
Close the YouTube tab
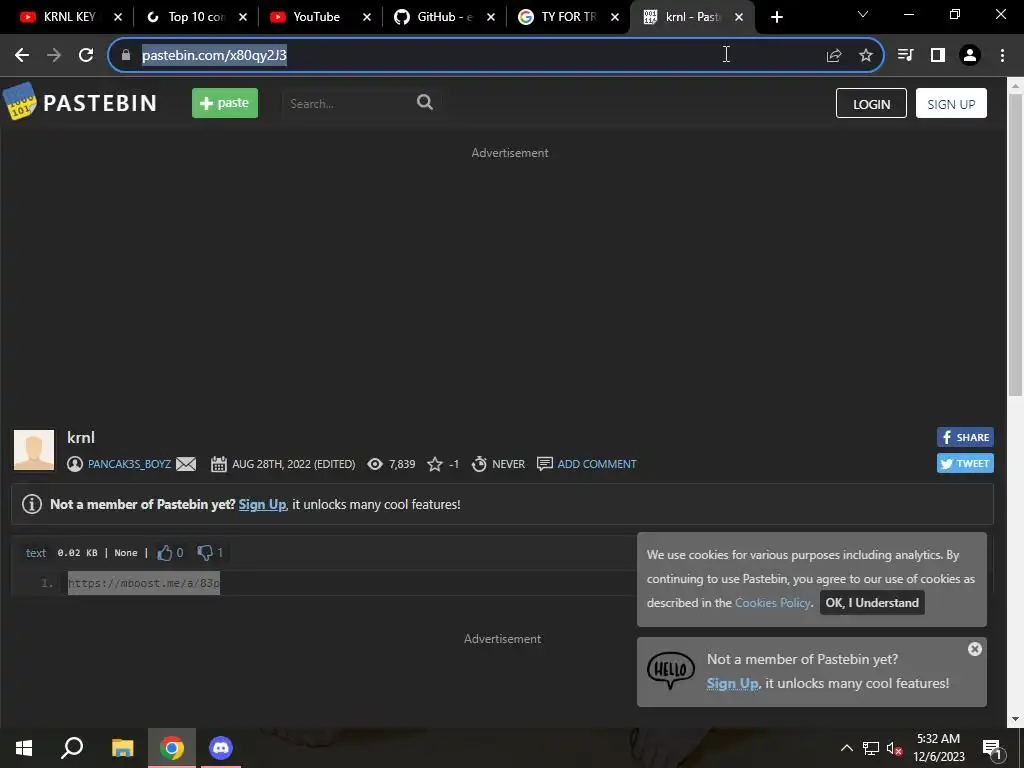[366, 18]
